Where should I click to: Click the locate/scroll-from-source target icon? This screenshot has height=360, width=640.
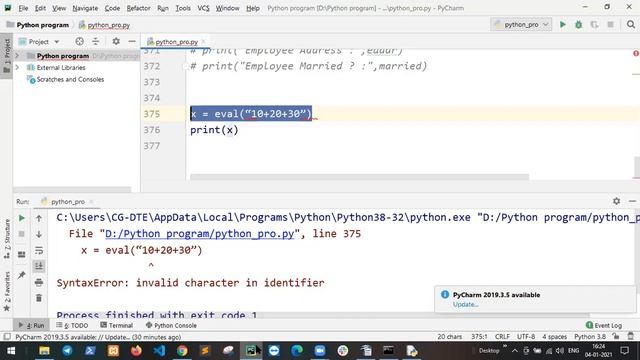tap(79, 41)
